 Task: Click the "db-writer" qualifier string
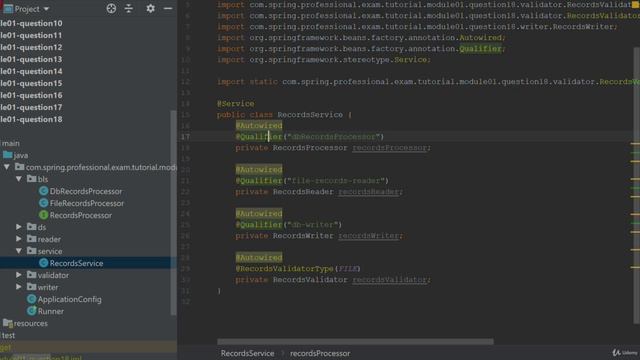click(x=312, y=224)
